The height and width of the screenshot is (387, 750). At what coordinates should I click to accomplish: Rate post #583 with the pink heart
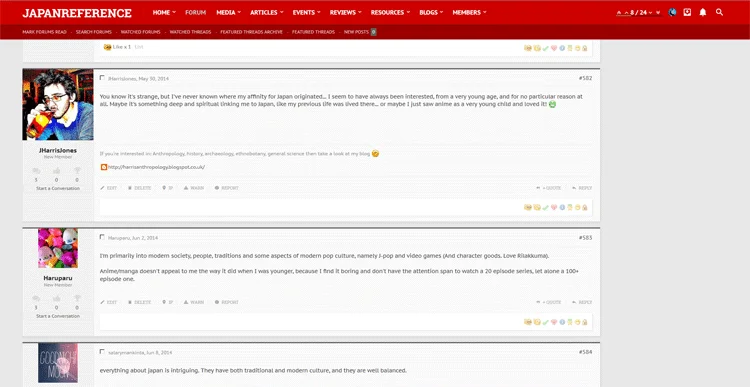click(x=554, y=322)
